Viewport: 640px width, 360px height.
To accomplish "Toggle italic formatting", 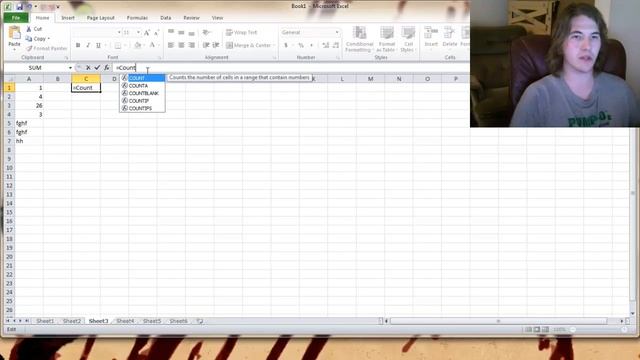I will 88,45.
